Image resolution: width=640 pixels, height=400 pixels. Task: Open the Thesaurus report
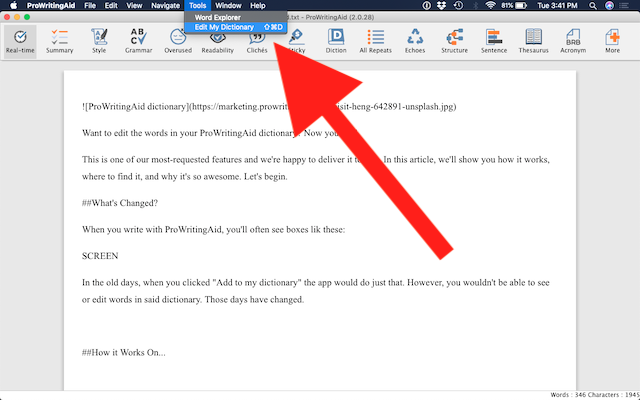tap(533, 42)
